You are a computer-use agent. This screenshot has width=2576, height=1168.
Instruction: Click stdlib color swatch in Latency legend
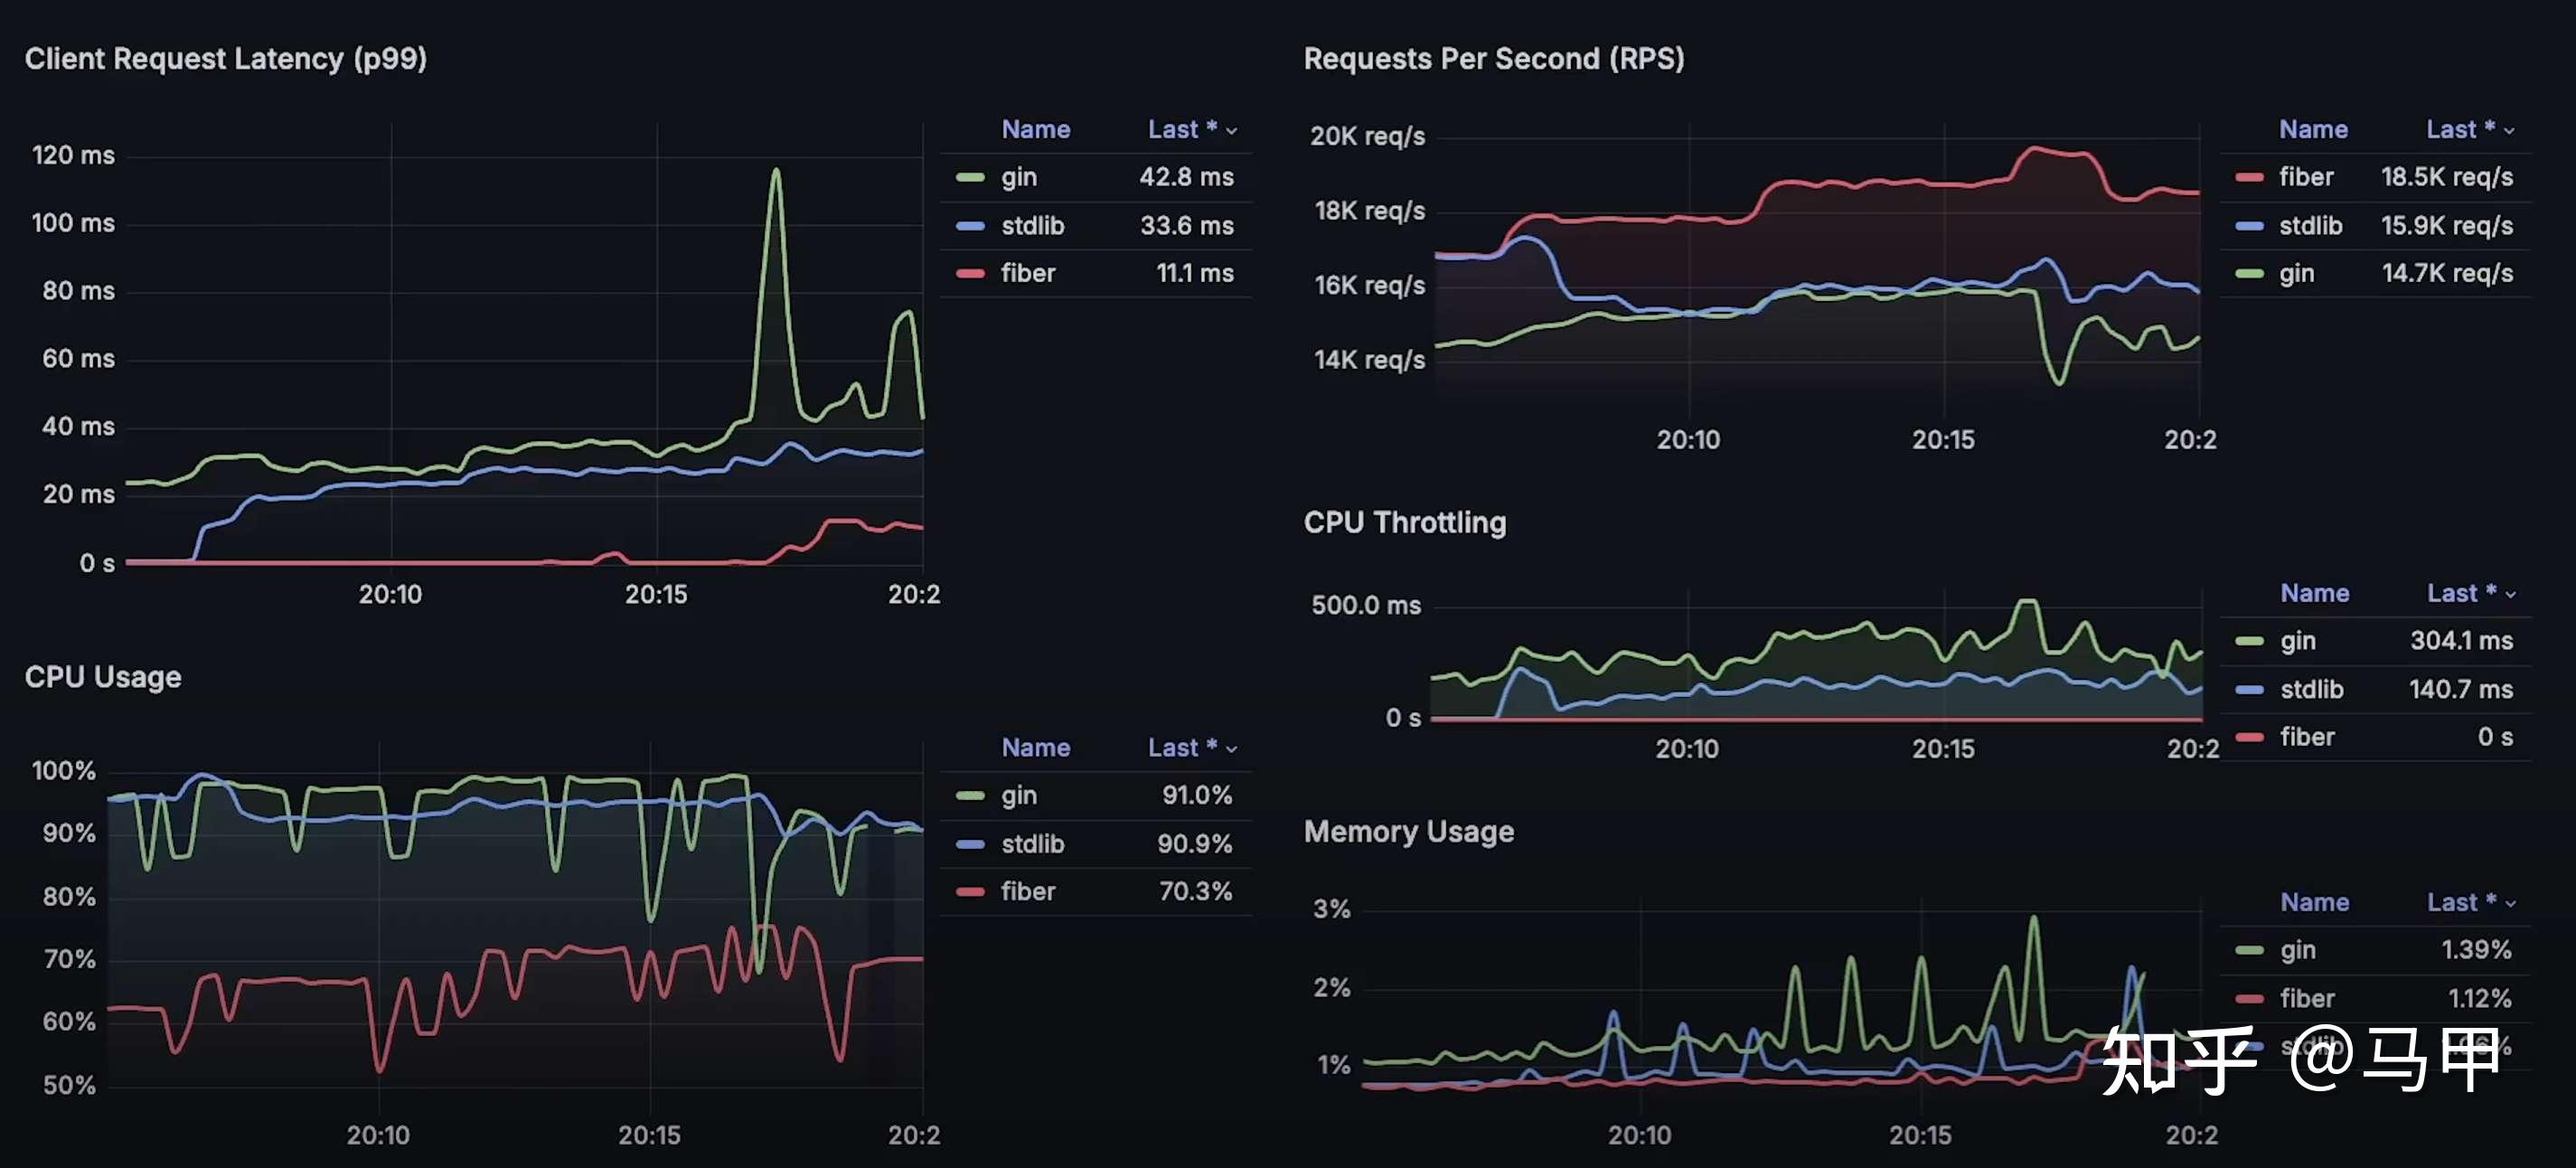pos(970,226)
